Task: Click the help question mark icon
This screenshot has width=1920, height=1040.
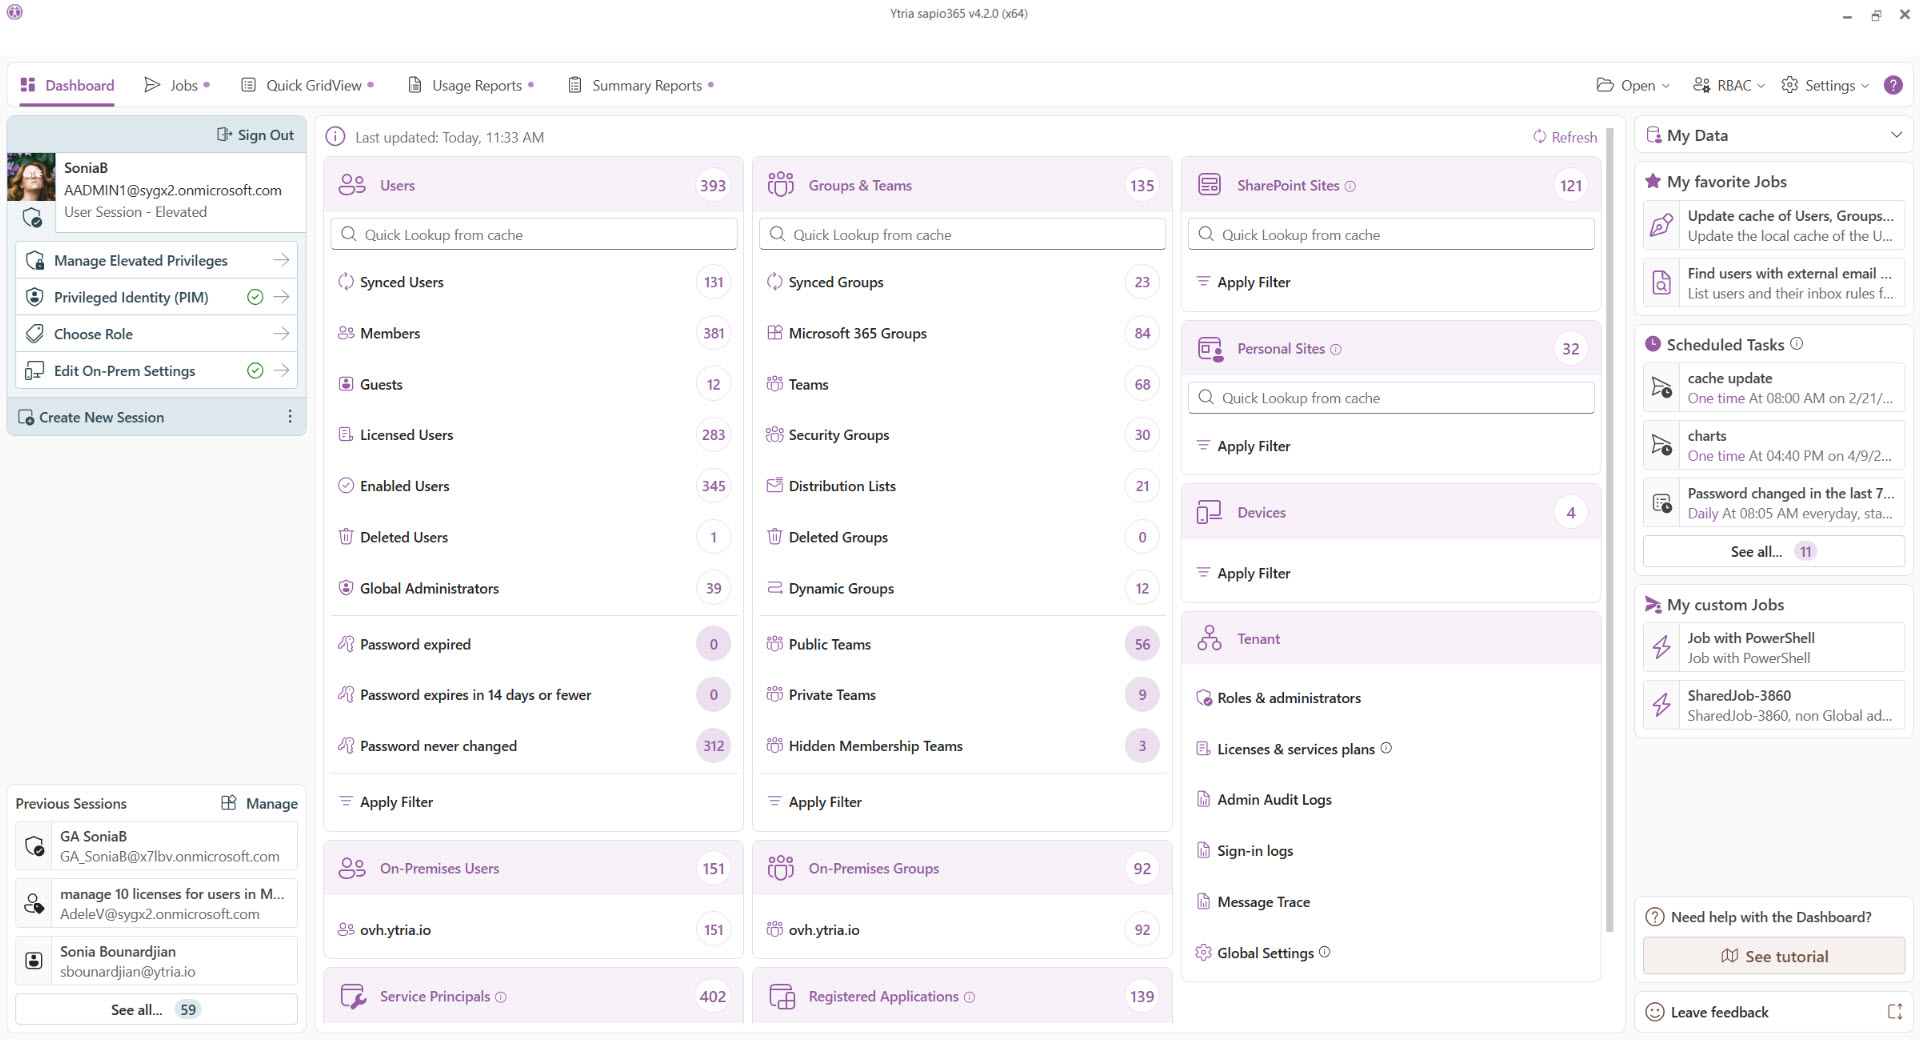Action: tap(1893, 85)
